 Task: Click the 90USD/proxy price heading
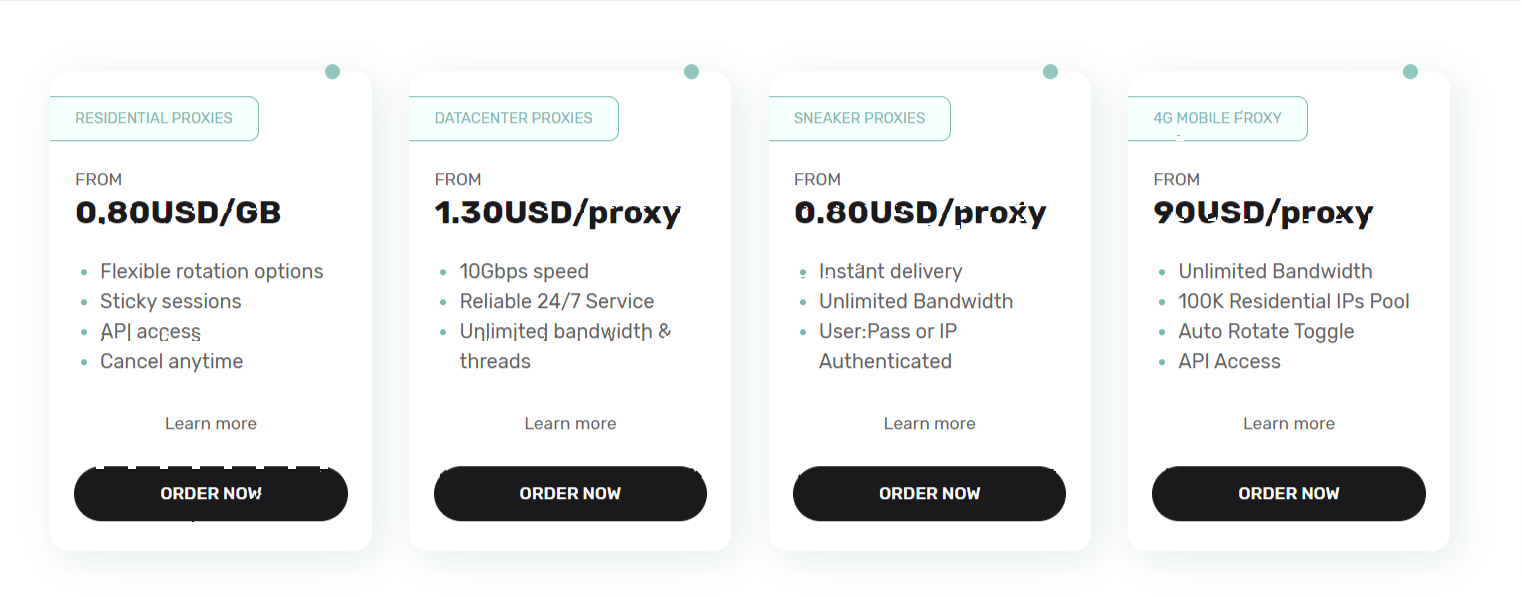click(1262, 213)
